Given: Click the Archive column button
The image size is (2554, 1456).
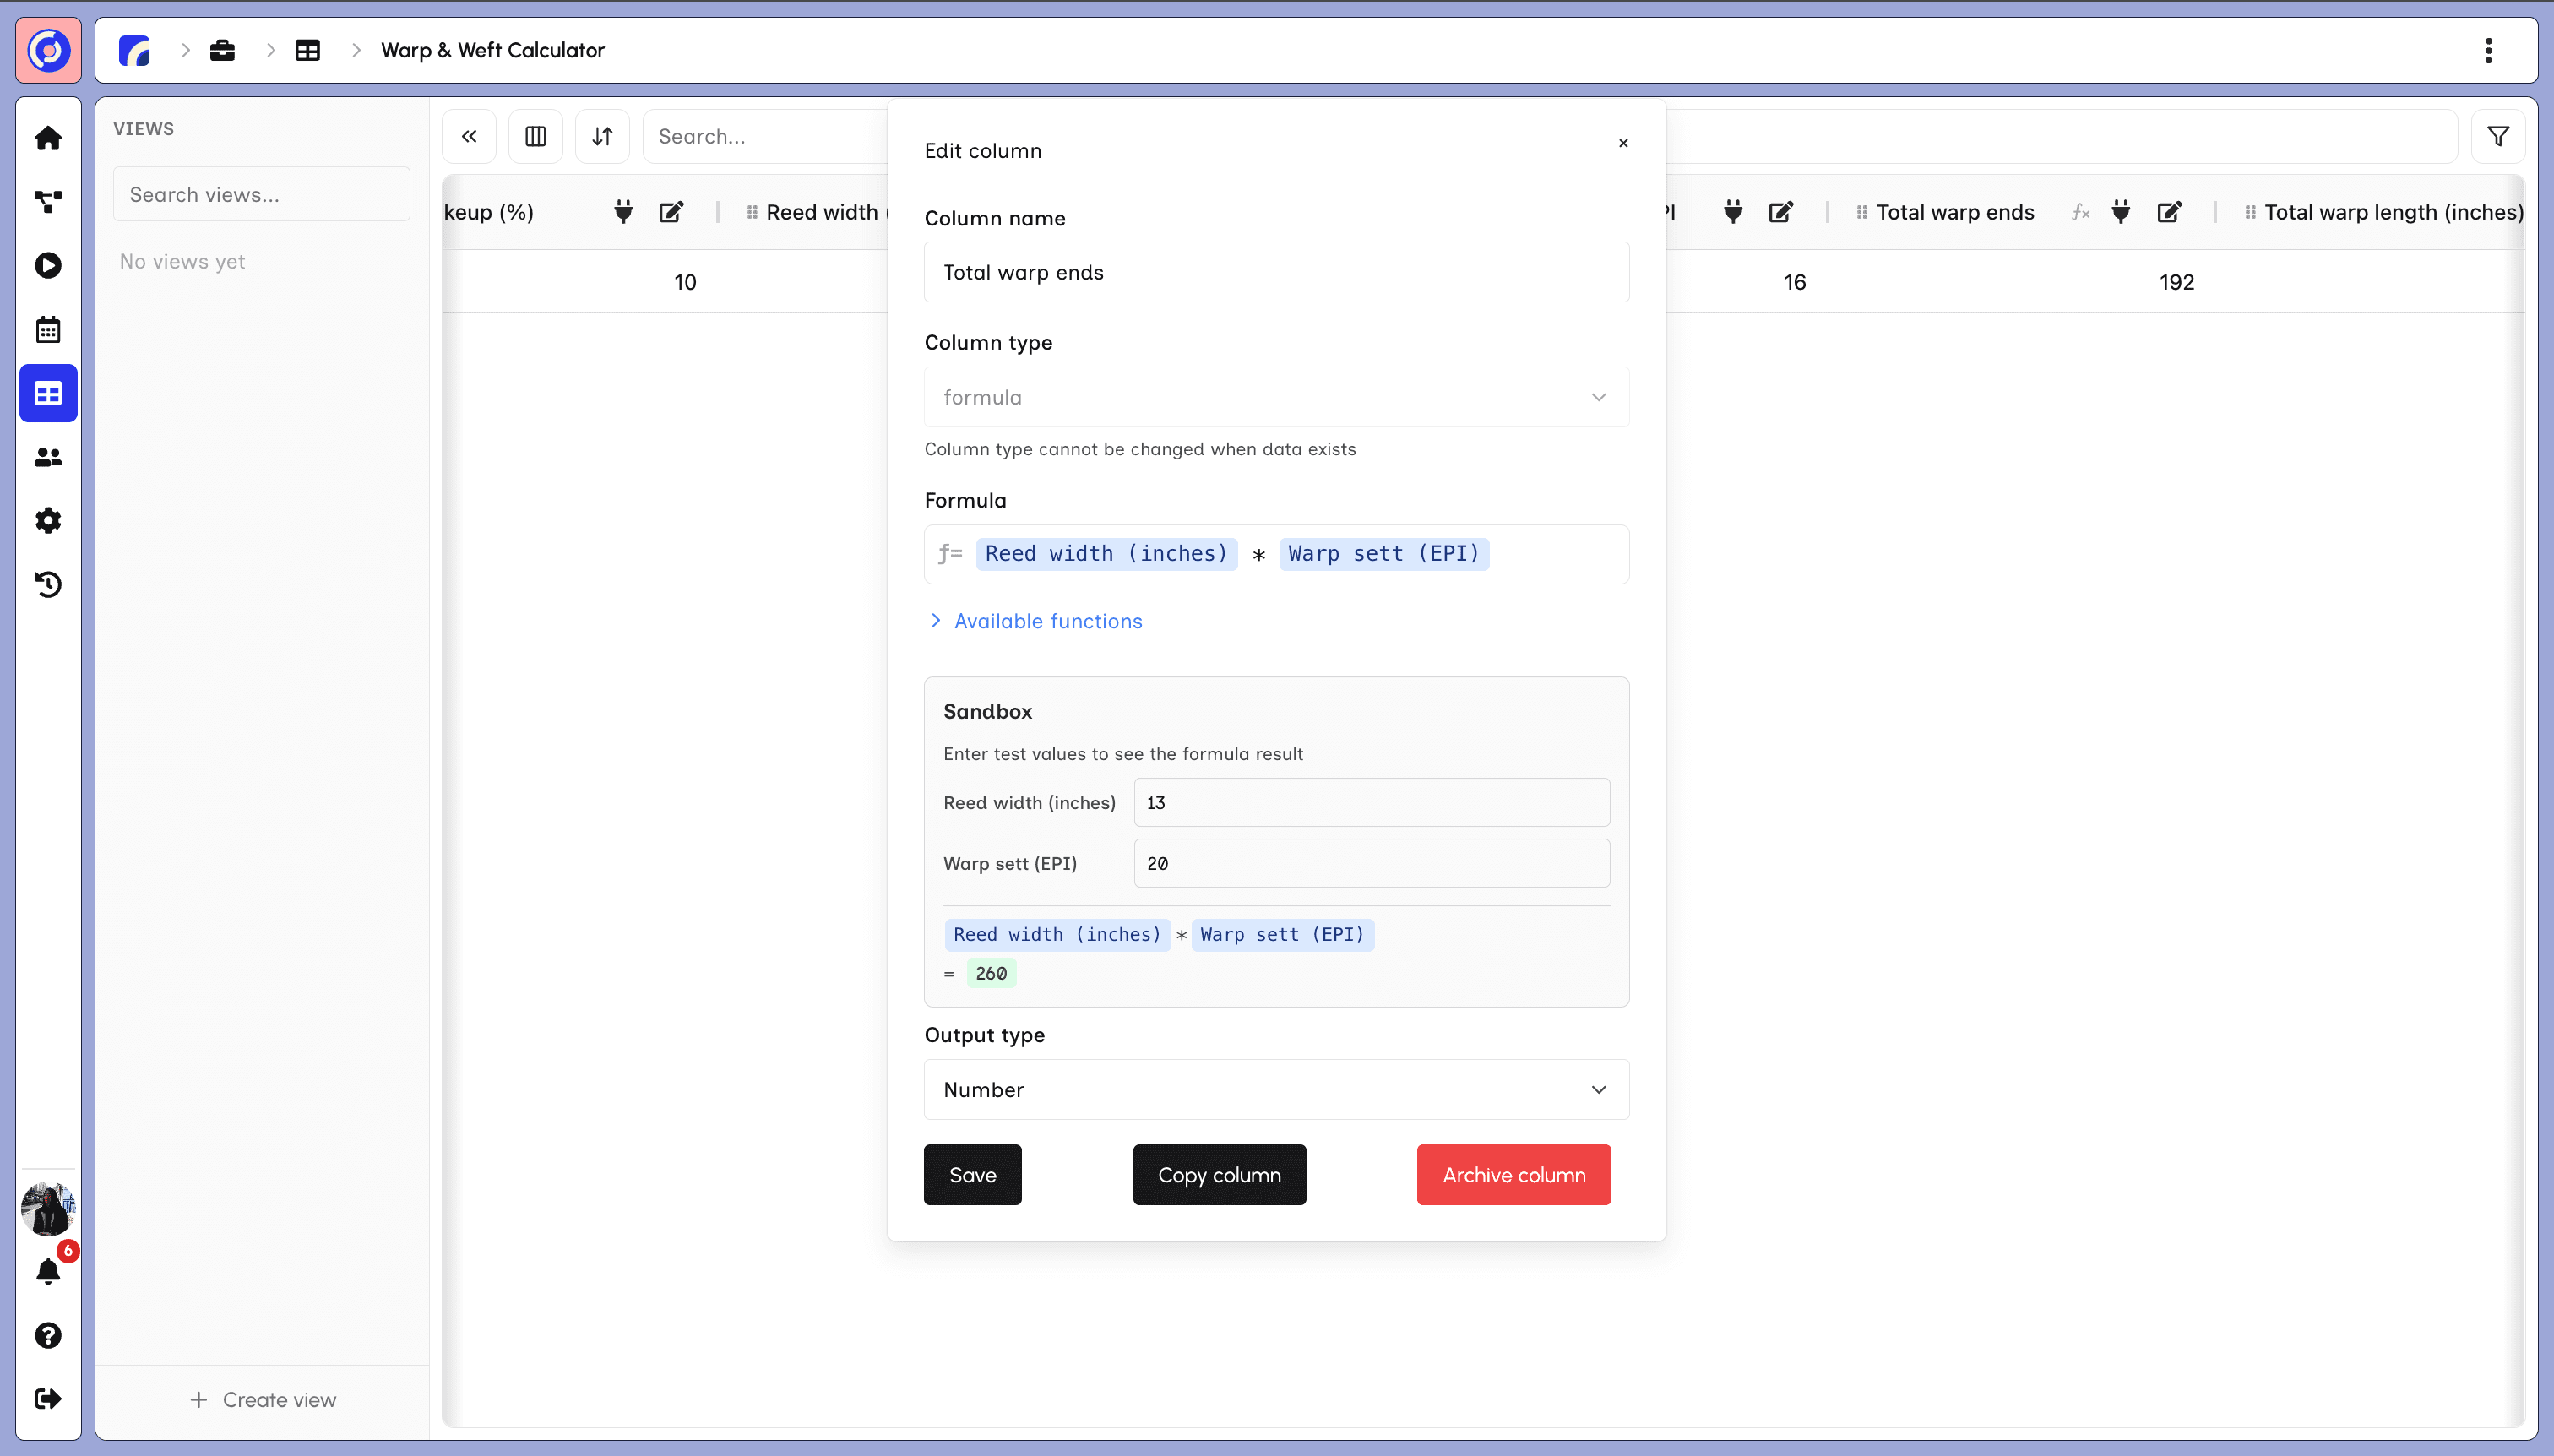Looking at the screenshot, I should [1513, 1174].
